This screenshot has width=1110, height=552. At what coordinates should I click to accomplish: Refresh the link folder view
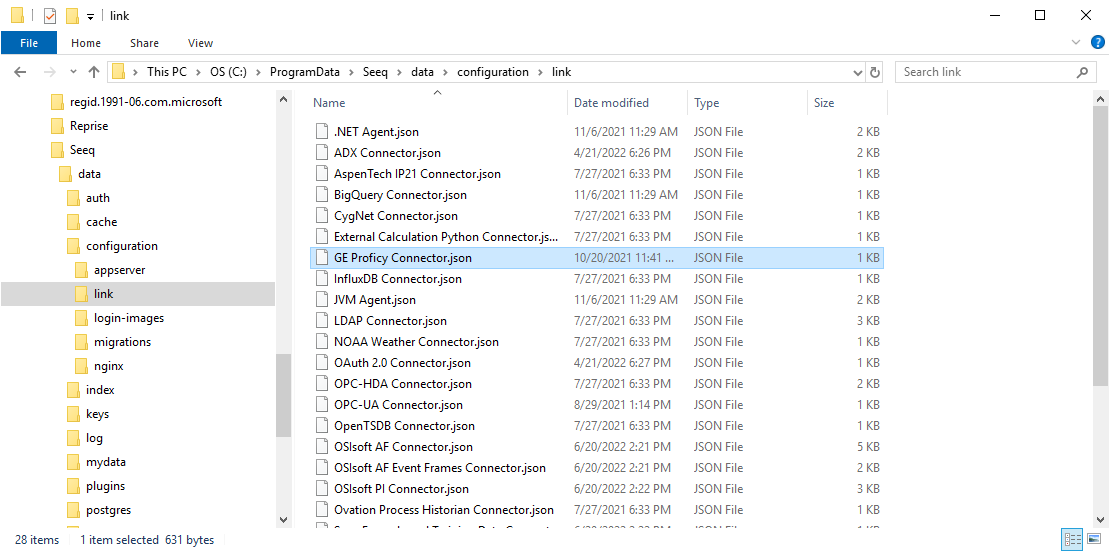pyautogui.click(x=875, y=72)
